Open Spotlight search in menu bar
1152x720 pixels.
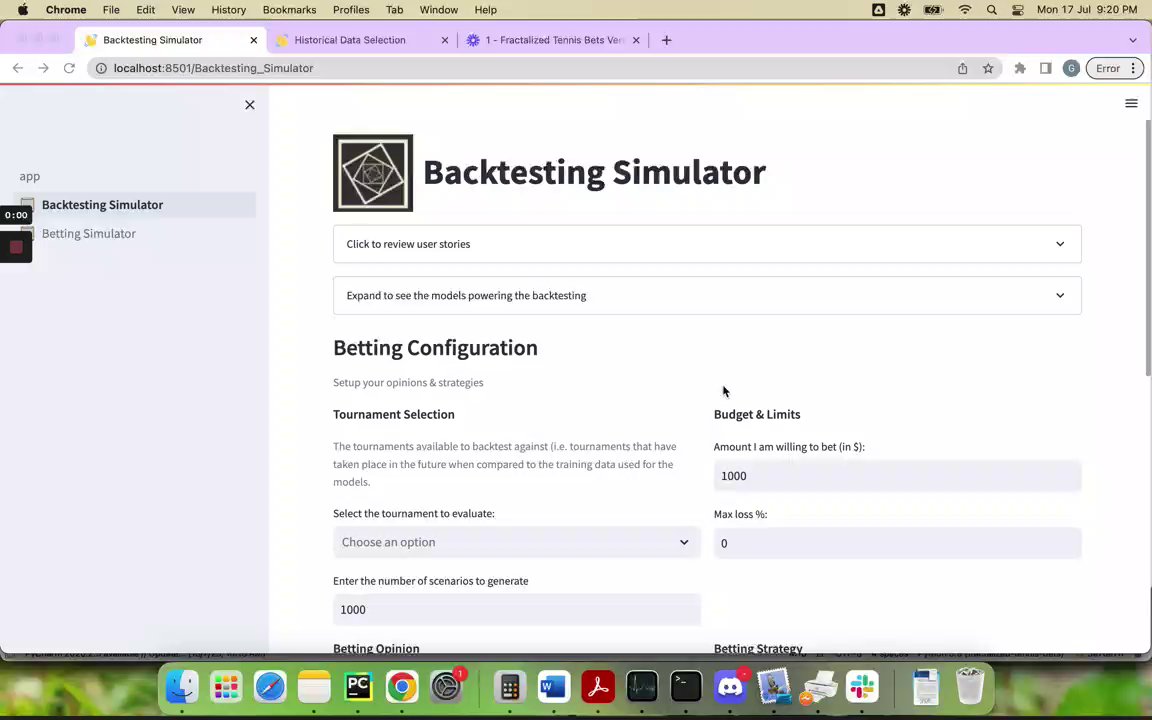coord(992,10)
